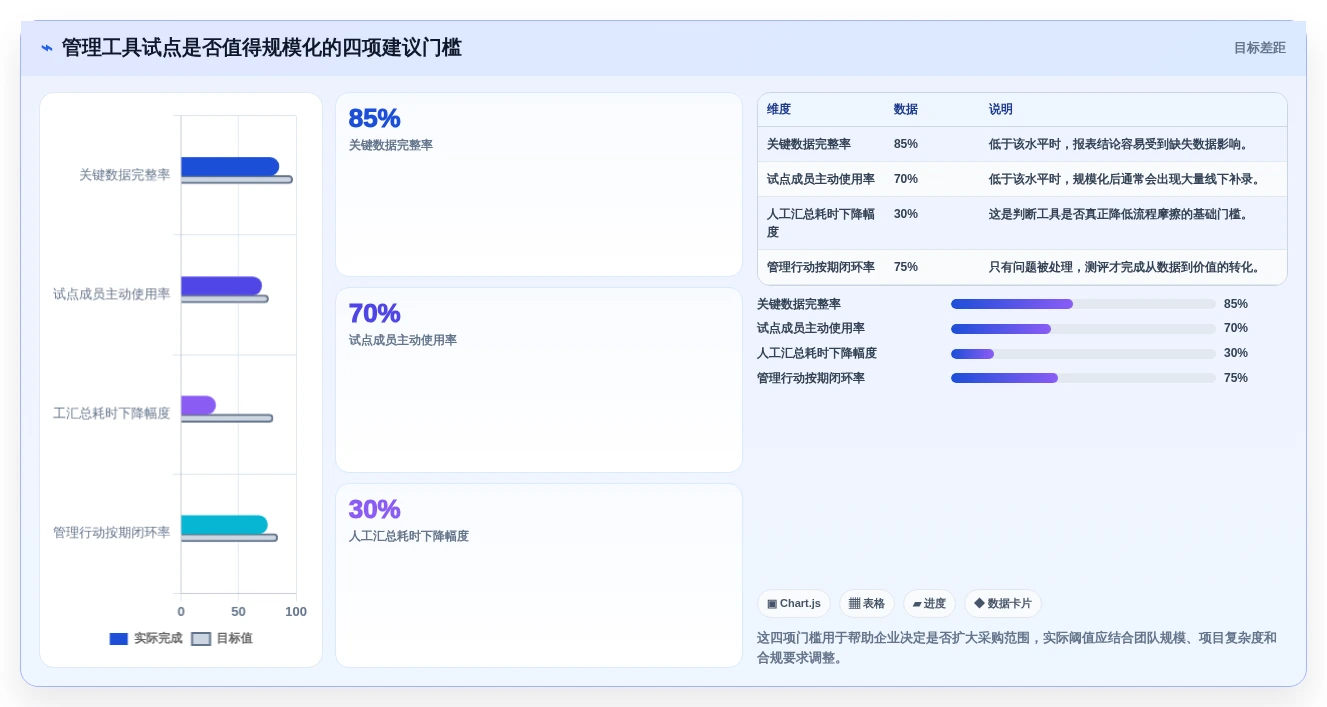Click the blue 关键数据完整率 actual bar in chart
This screenshot has width=1327, height=707.
[230, 166]
